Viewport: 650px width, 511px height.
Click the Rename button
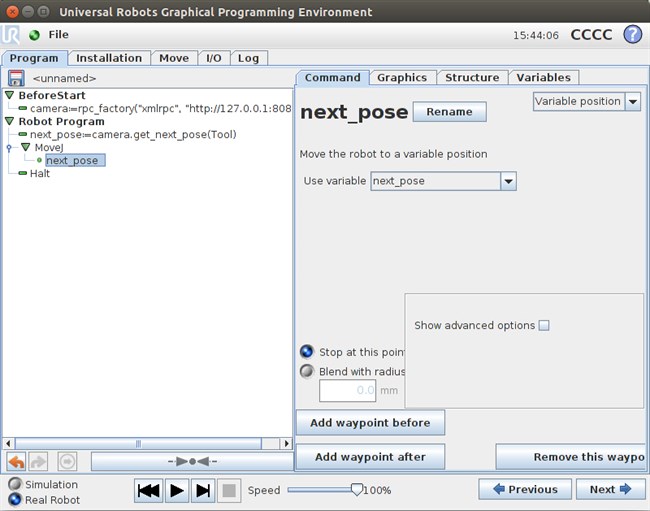click(449, 112)
